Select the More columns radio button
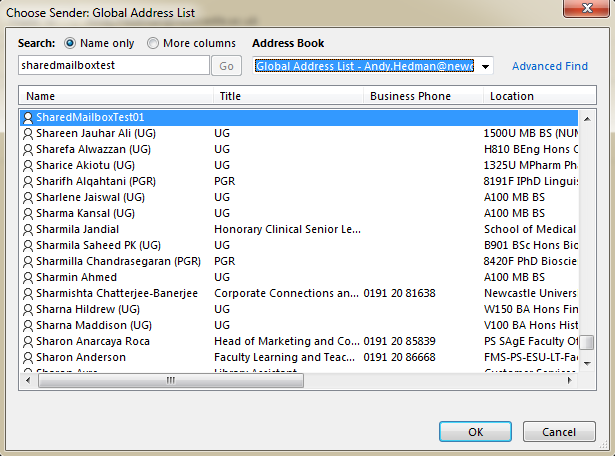The image size is (615, 456). (153, 44)
